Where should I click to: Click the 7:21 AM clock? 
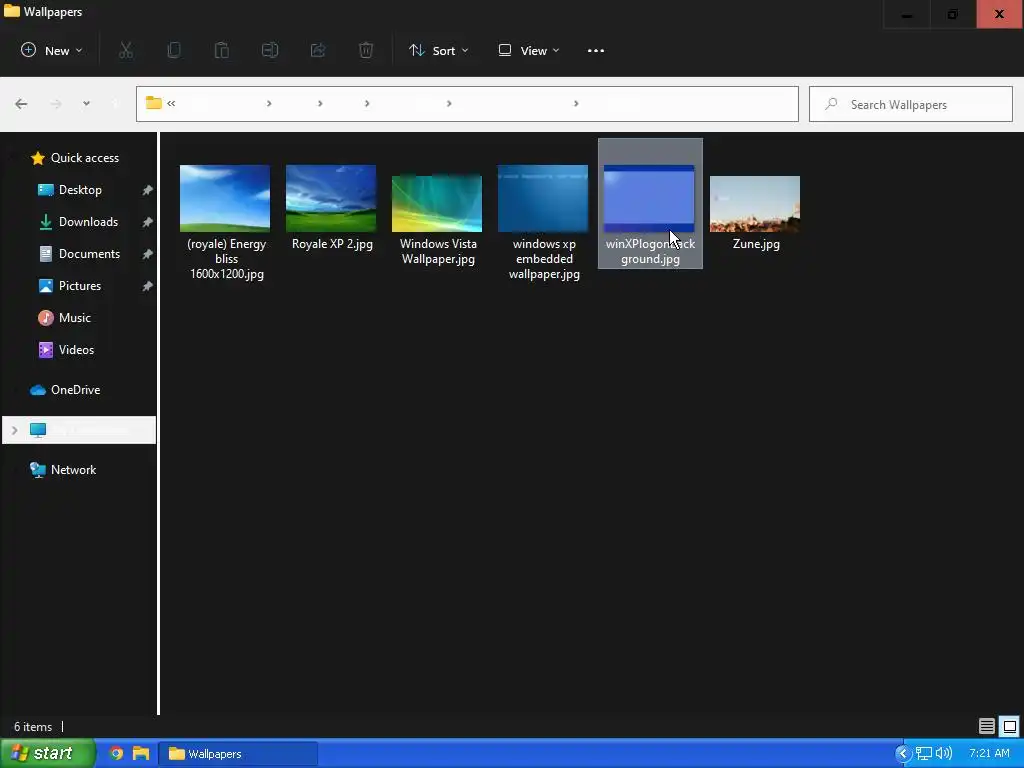pos(989,754)
